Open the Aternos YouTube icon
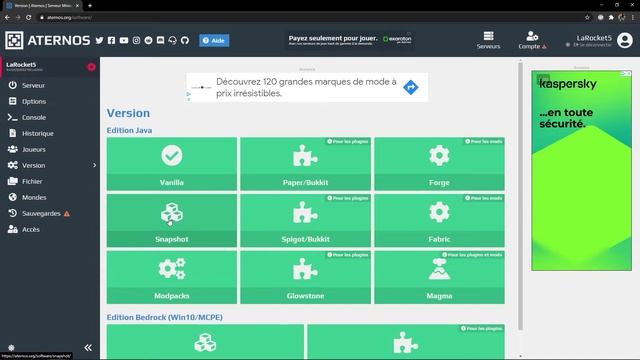This screenshot has width=640, height=360. (124, 40)
